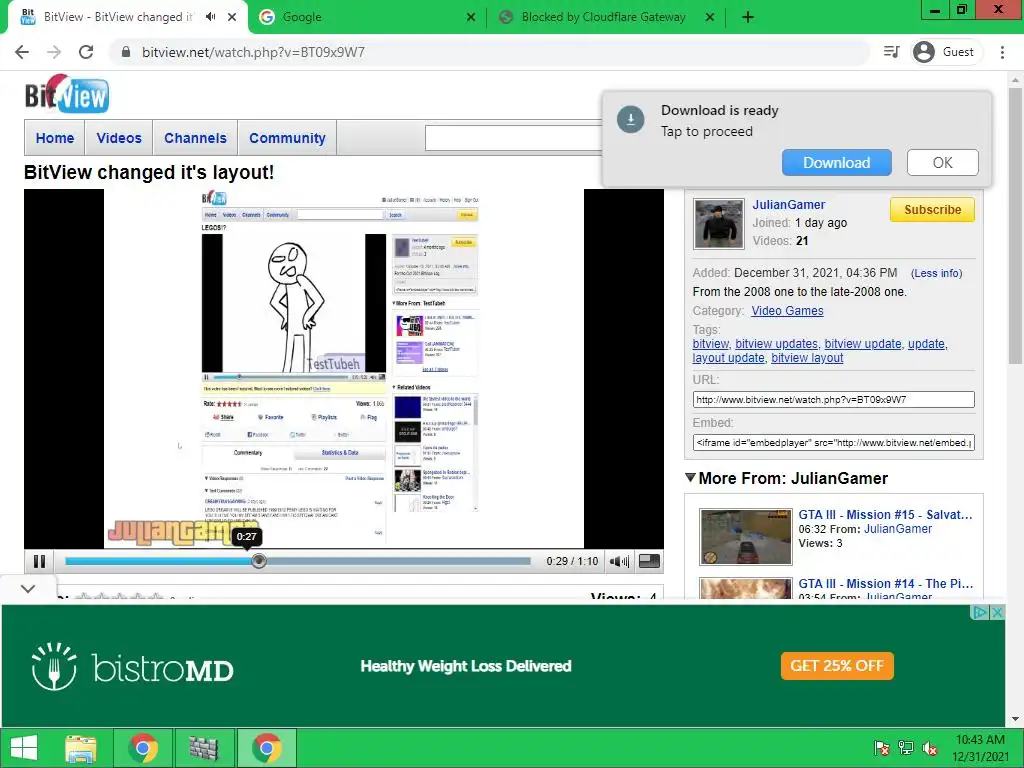Open Action Center flag tray icon
This screenshot has width=1024, height=768.
(881, 748)
